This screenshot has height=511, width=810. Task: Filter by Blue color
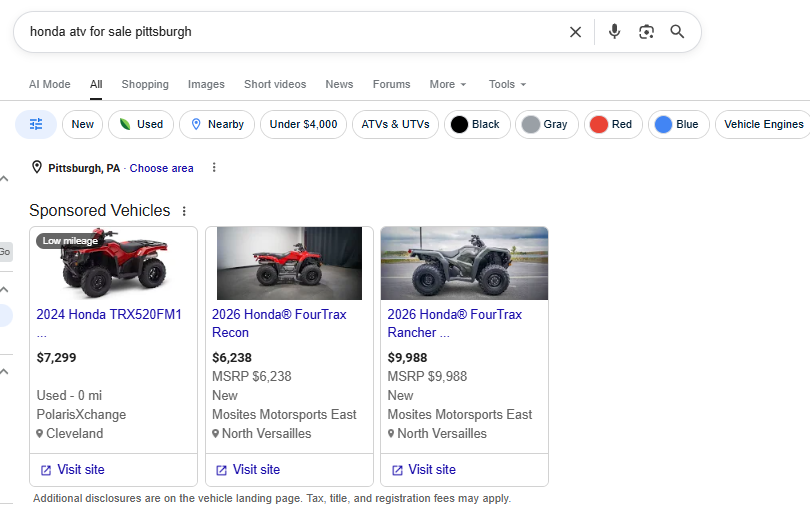click(x=679, y=124)
